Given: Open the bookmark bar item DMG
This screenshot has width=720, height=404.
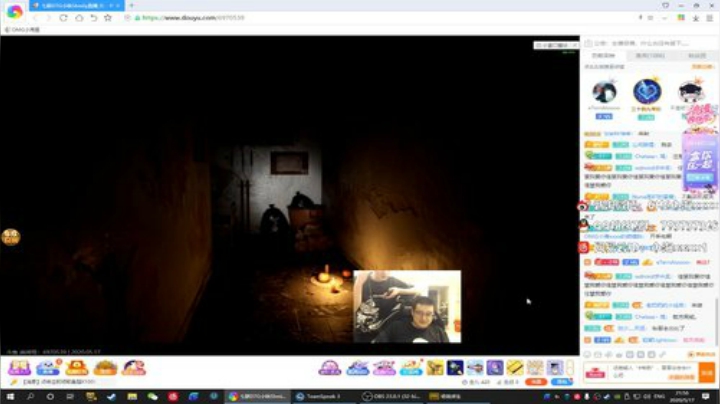Looking at the screenshot, I should pos(23,30).
